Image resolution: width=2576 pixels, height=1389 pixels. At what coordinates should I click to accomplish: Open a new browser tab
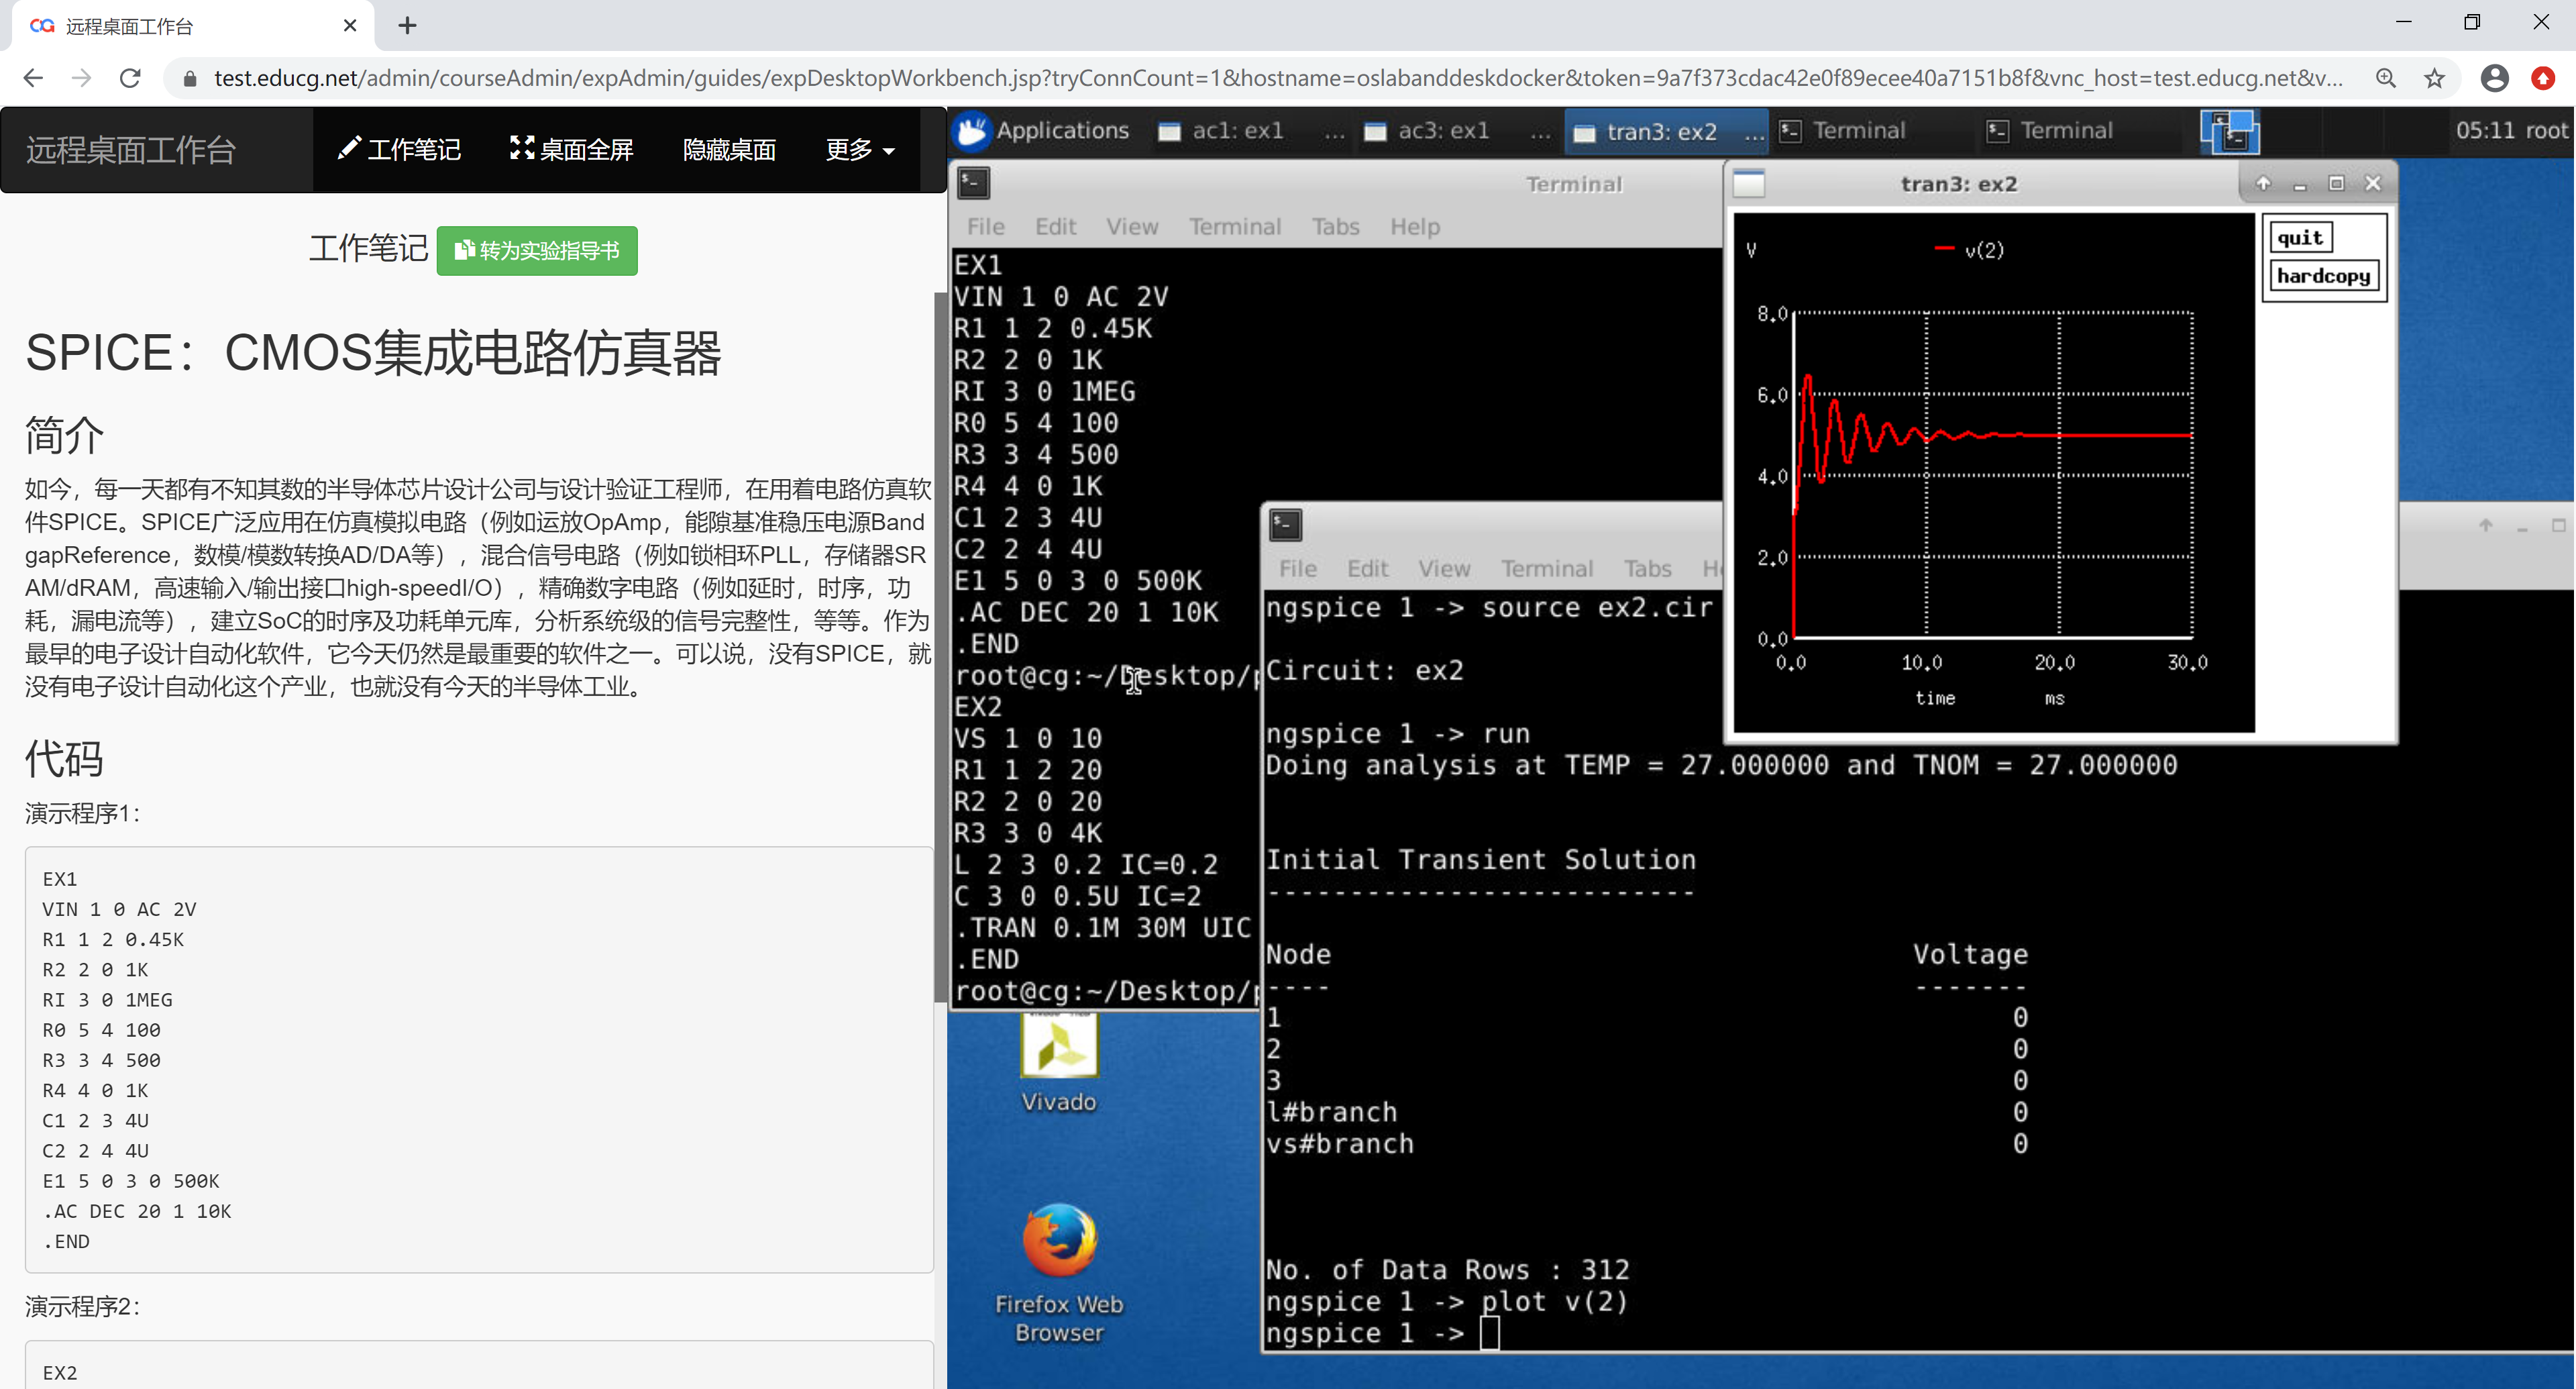pos(407,26)
